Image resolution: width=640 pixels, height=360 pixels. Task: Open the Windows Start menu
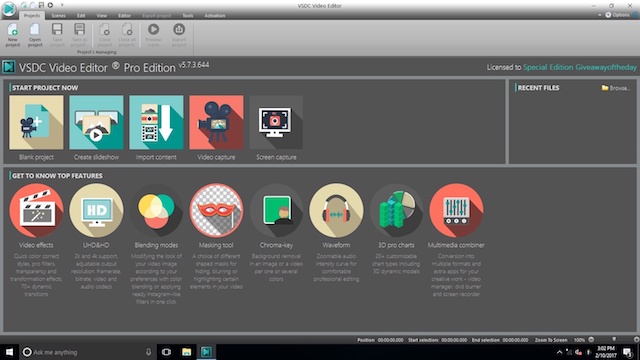pos(9,352)
